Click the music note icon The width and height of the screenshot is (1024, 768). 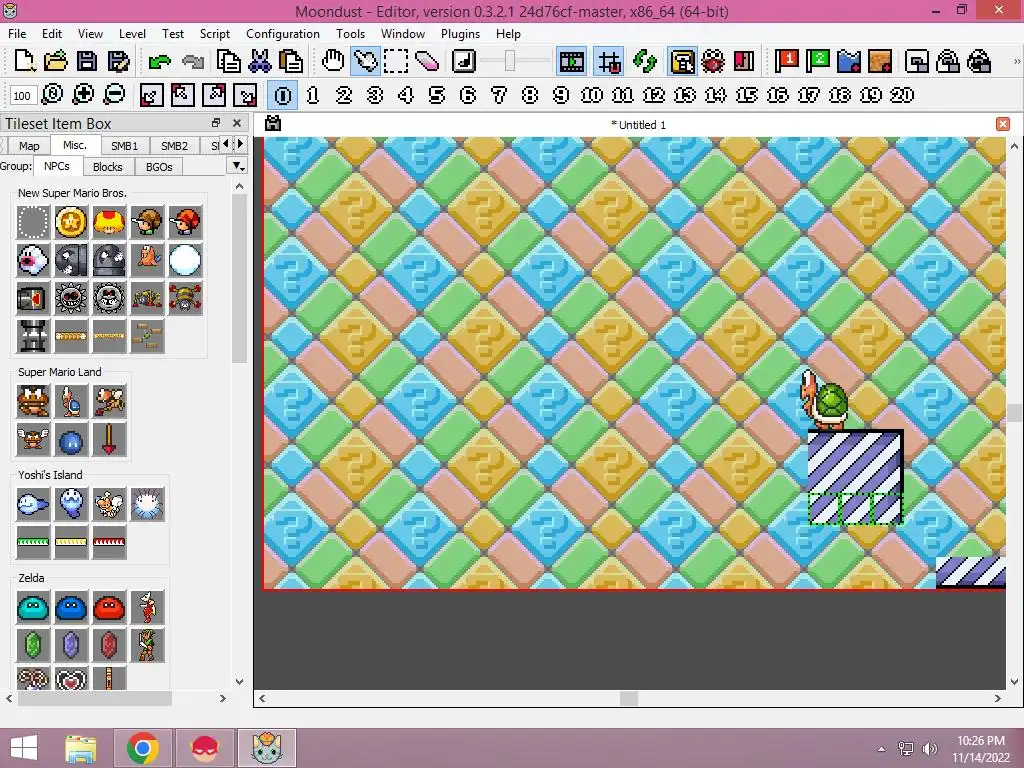tap(464, 61)
